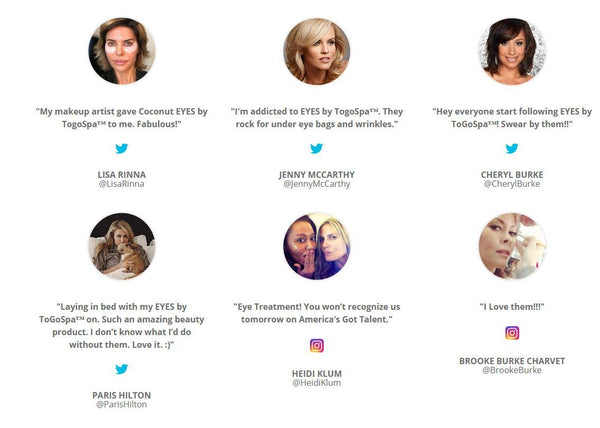
Task: Click the "I Love them!!!" quote text
Action: coord(512,307)
